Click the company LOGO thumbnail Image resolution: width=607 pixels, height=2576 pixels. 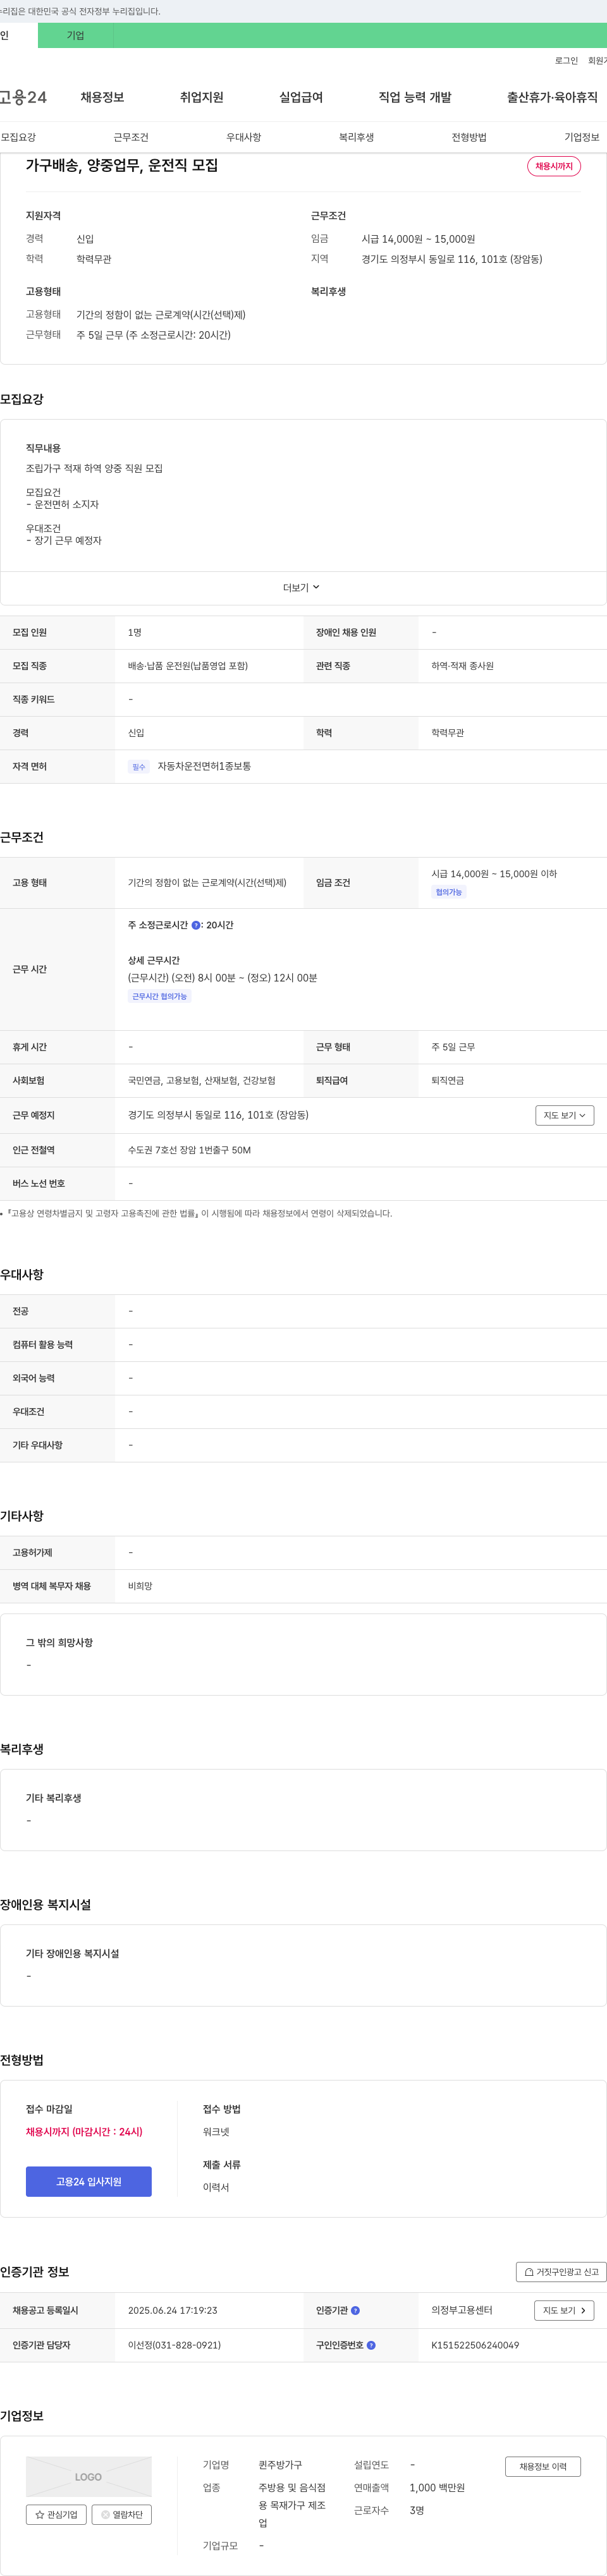coord(89,2476)
